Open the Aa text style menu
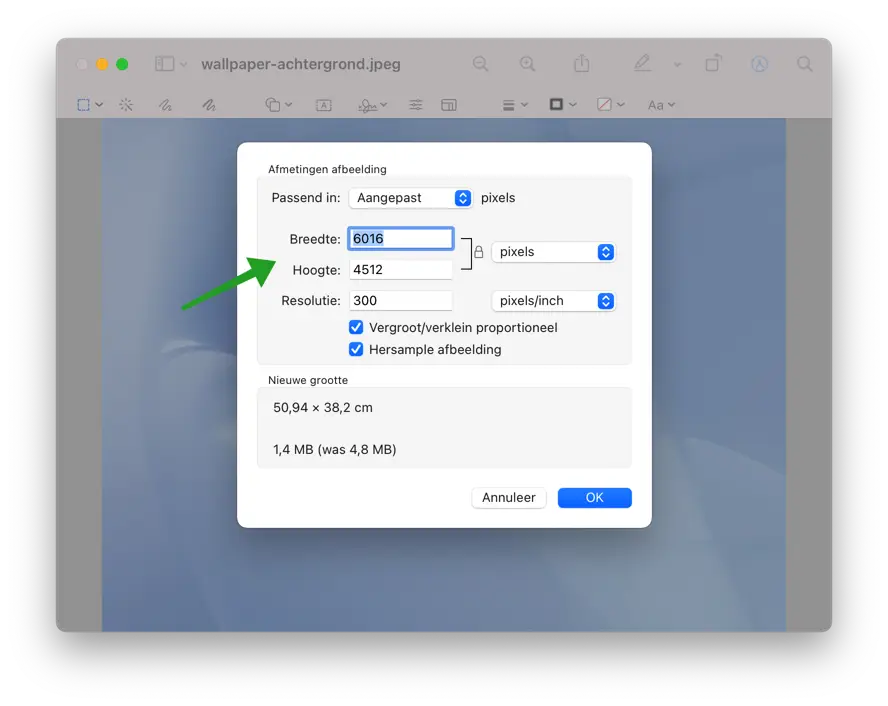The height and width of the screenshot is (706, 888). click(x=661, y=105)
